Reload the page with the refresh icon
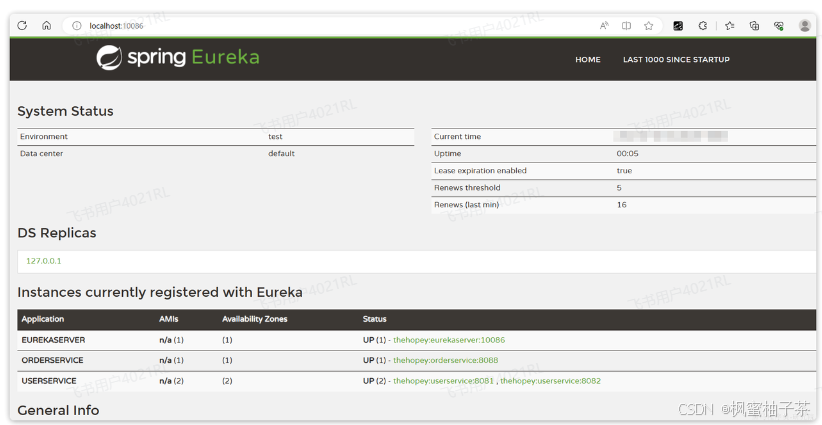822x425 pixels. 22,25
